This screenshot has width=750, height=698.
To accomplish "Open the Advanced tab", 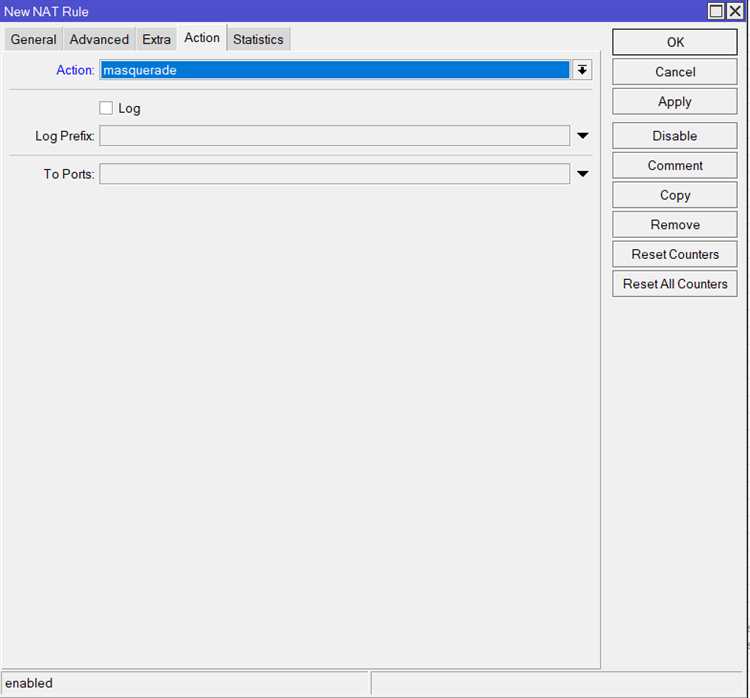I will (99, 39).
